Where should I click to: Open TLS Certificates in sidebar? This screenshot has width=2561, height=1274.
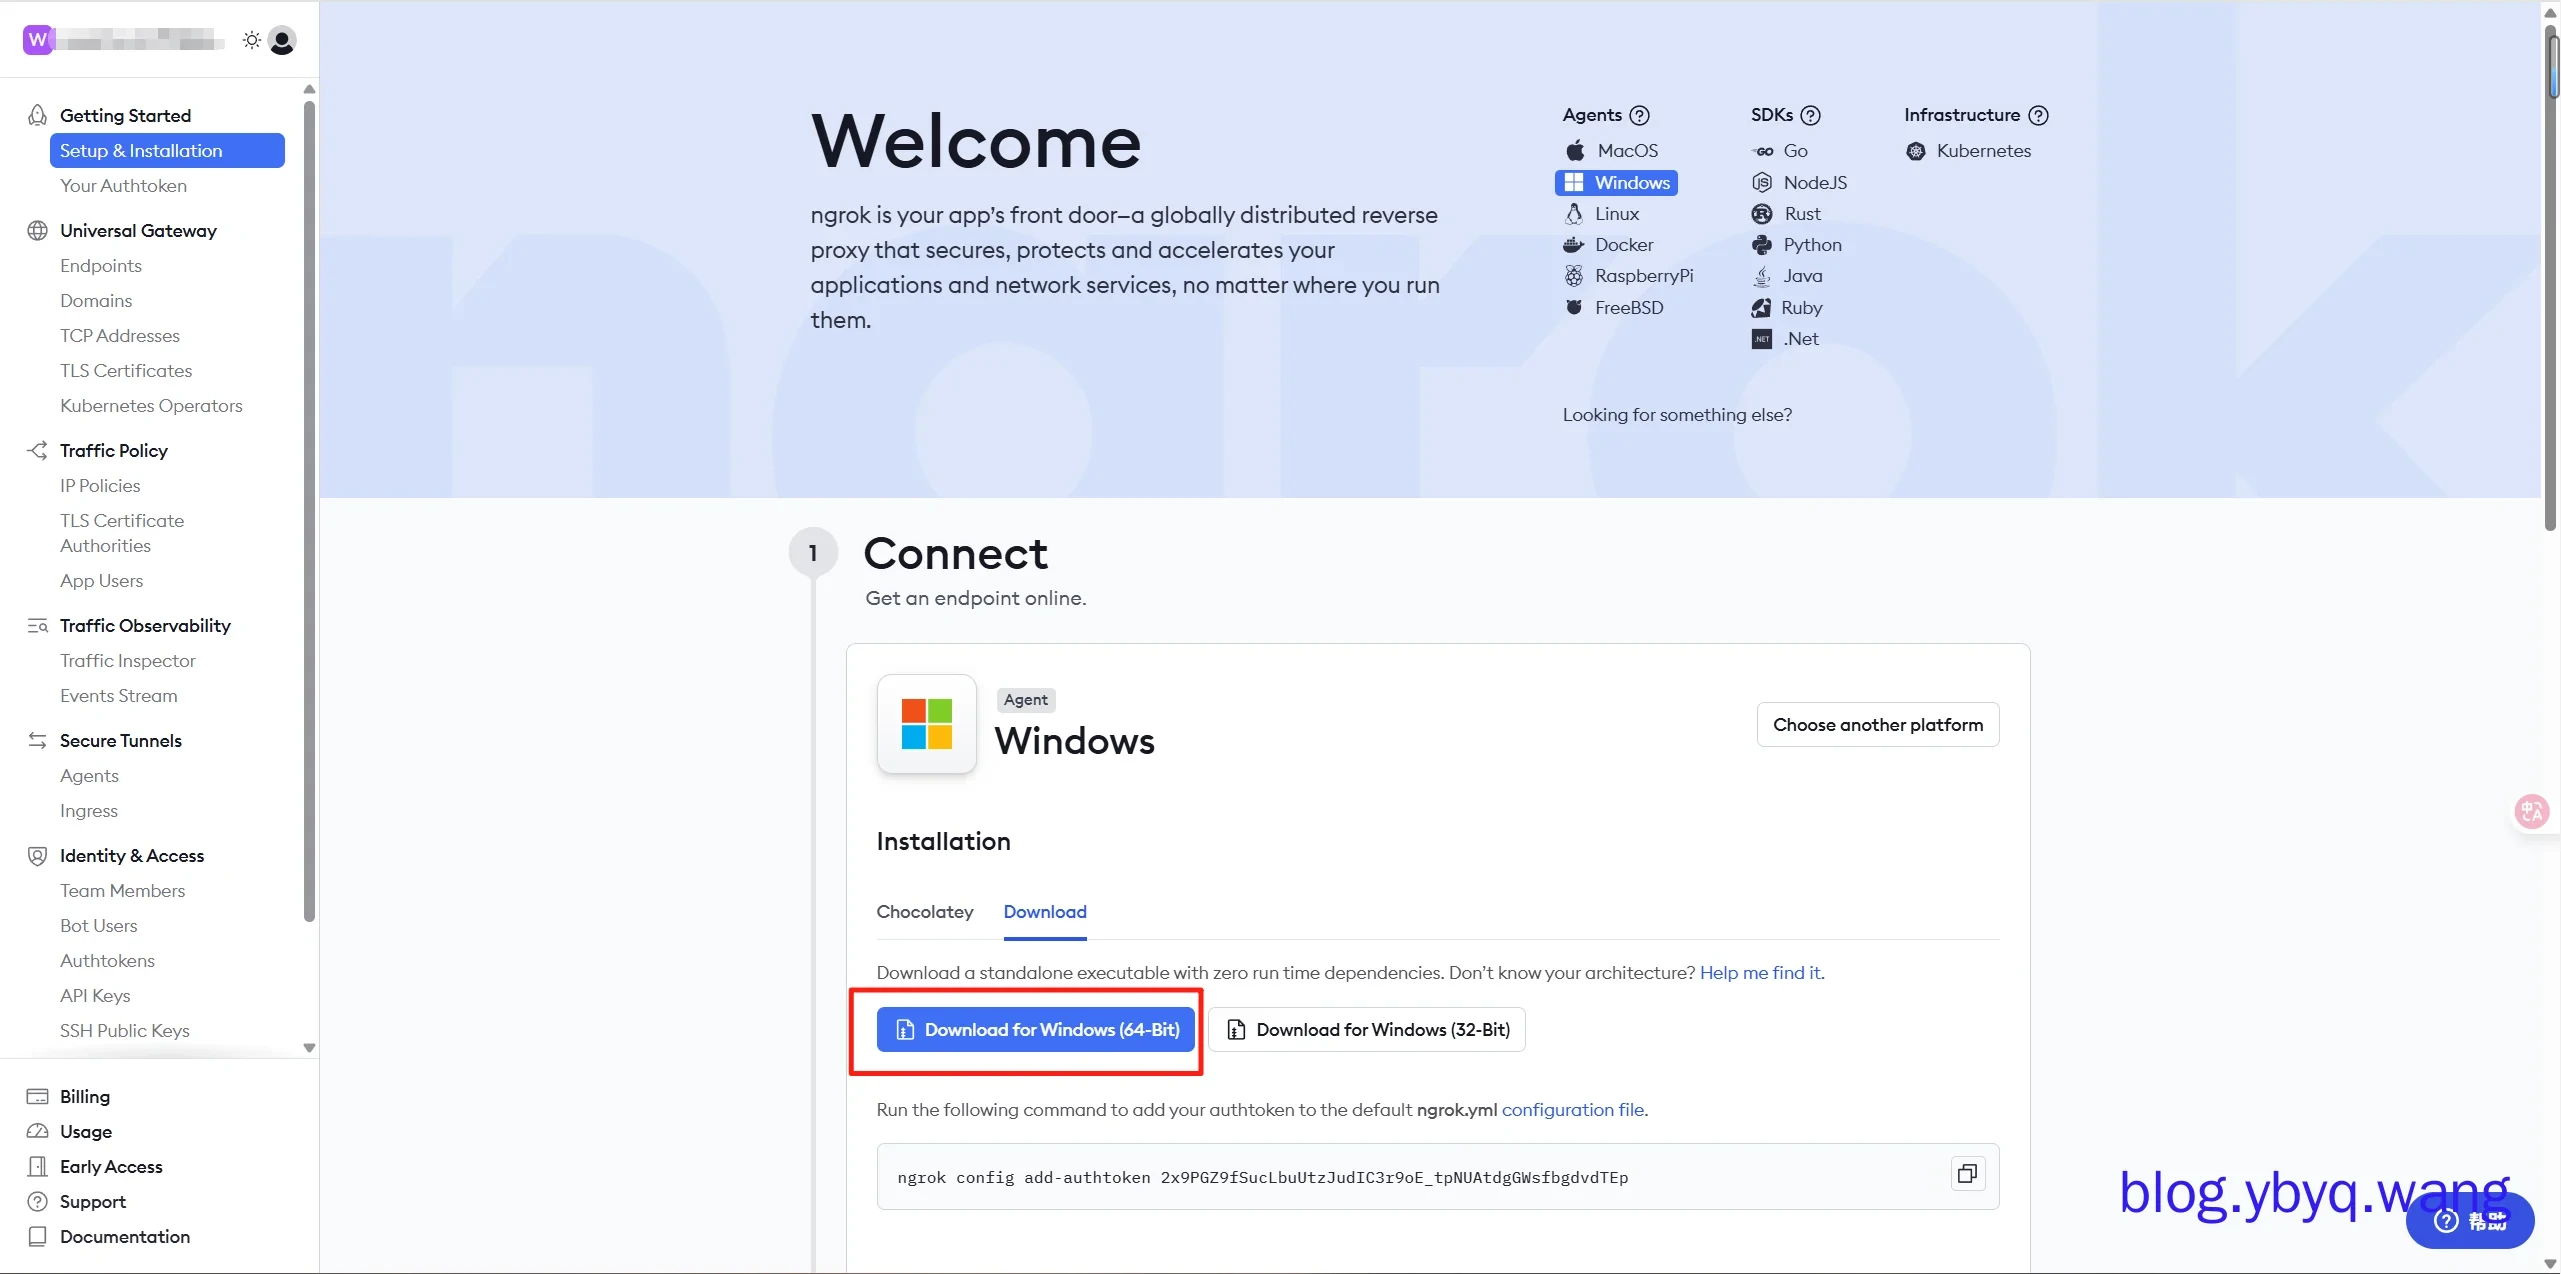point(126,370)
